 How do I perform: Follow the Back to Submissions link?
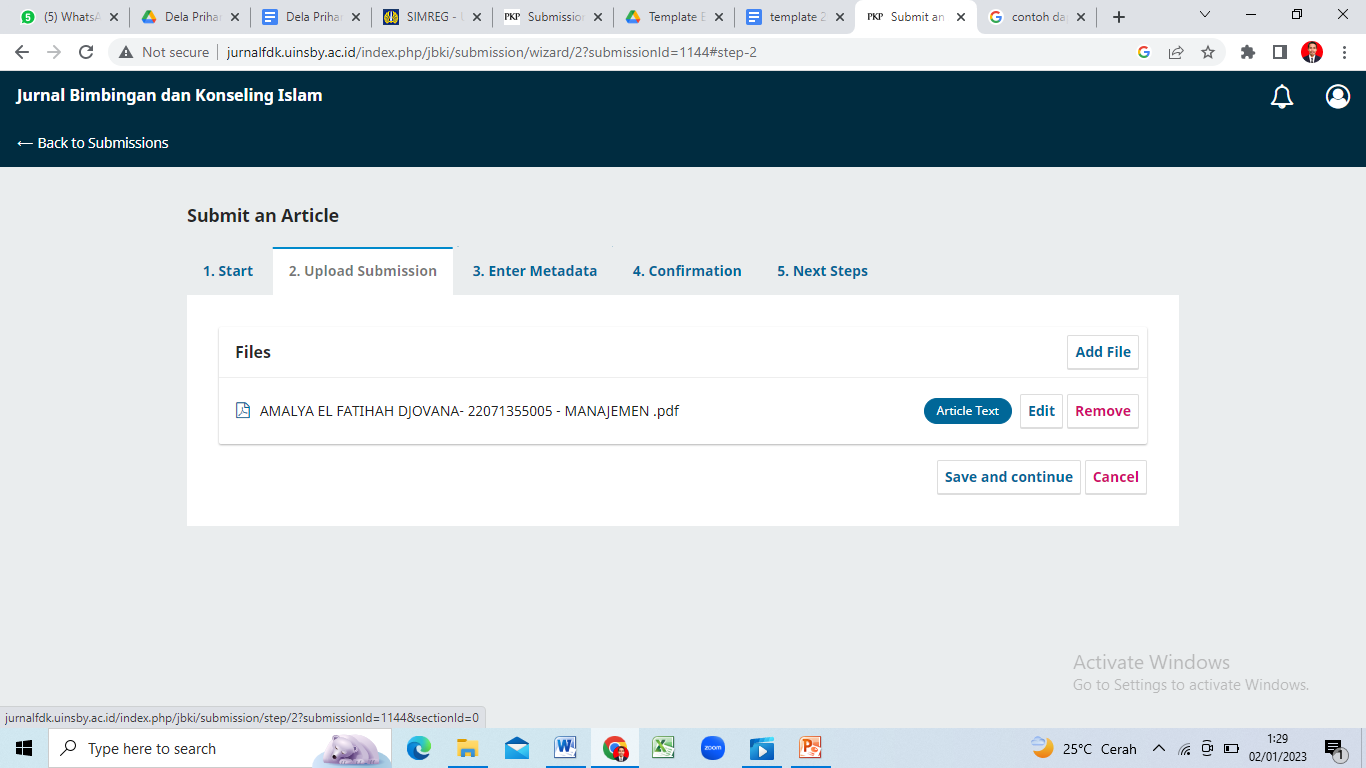tap(93, 143)
